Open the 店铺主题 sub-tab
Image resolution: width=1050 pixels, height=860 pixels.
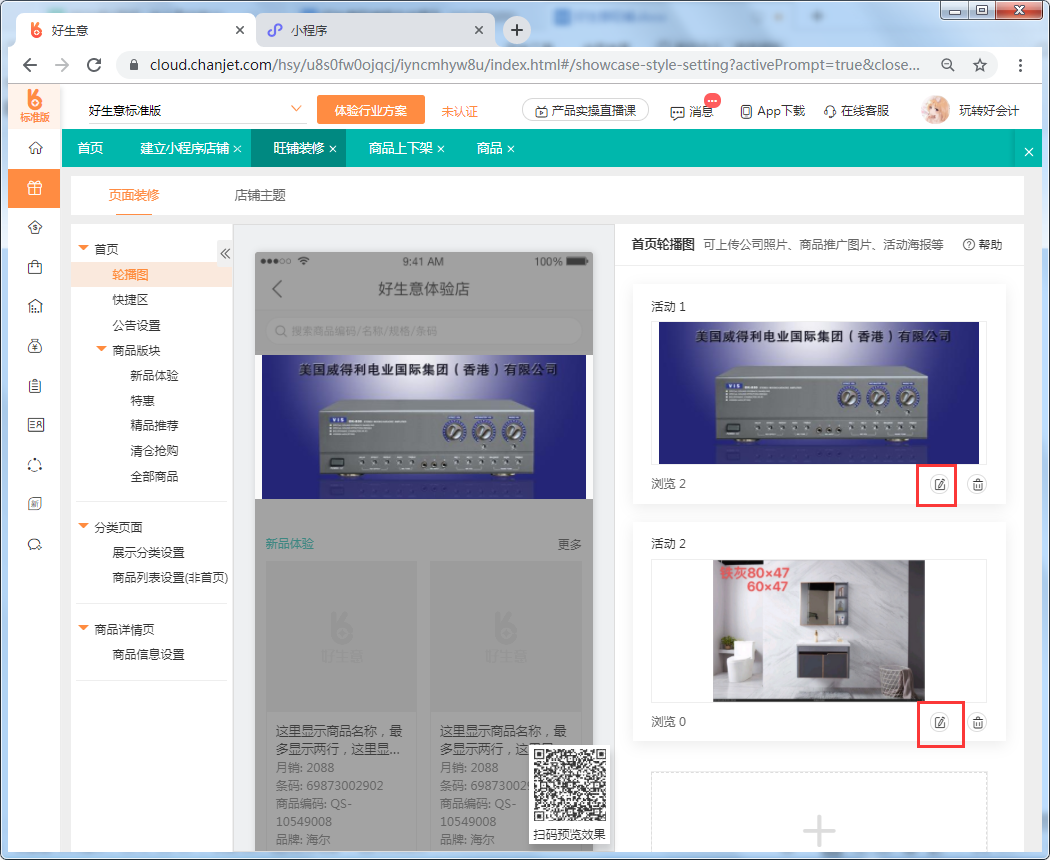pyautogui.click(x=260, y=195)
